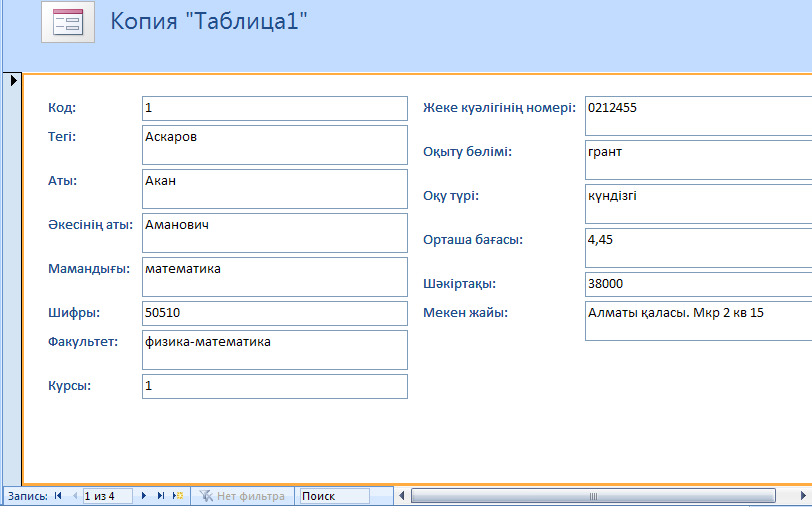Click the 'Нет фильтра' filter button
Viewport: 812px width, 507px height.
tap(242, 496)
